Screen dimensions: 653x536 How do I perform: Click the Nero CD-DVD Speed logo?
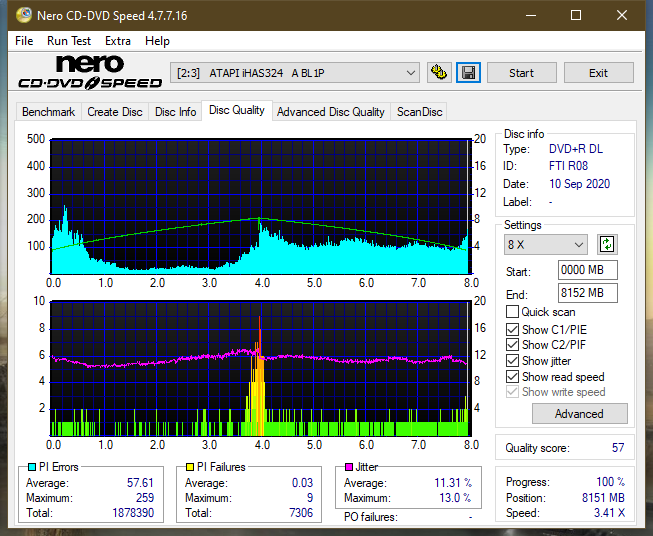pos(90,72)
